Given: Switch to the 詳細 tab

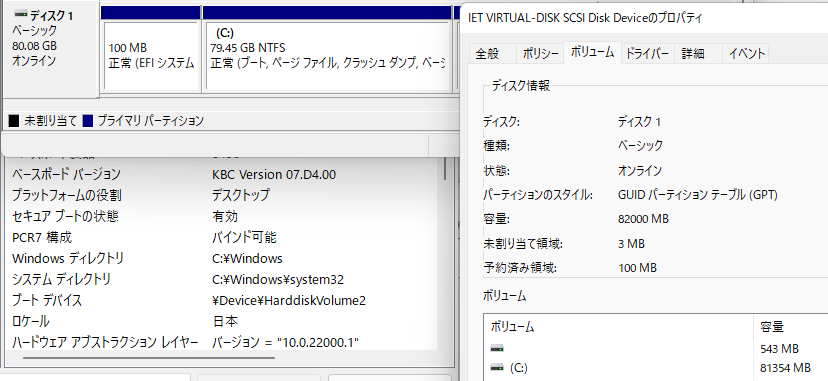Looking at the screenshot, I should pos(698,53).
